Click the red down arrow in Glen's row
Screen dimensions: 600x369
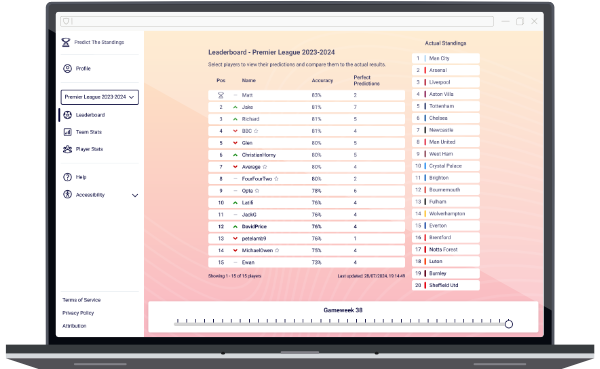pos(235,143)
